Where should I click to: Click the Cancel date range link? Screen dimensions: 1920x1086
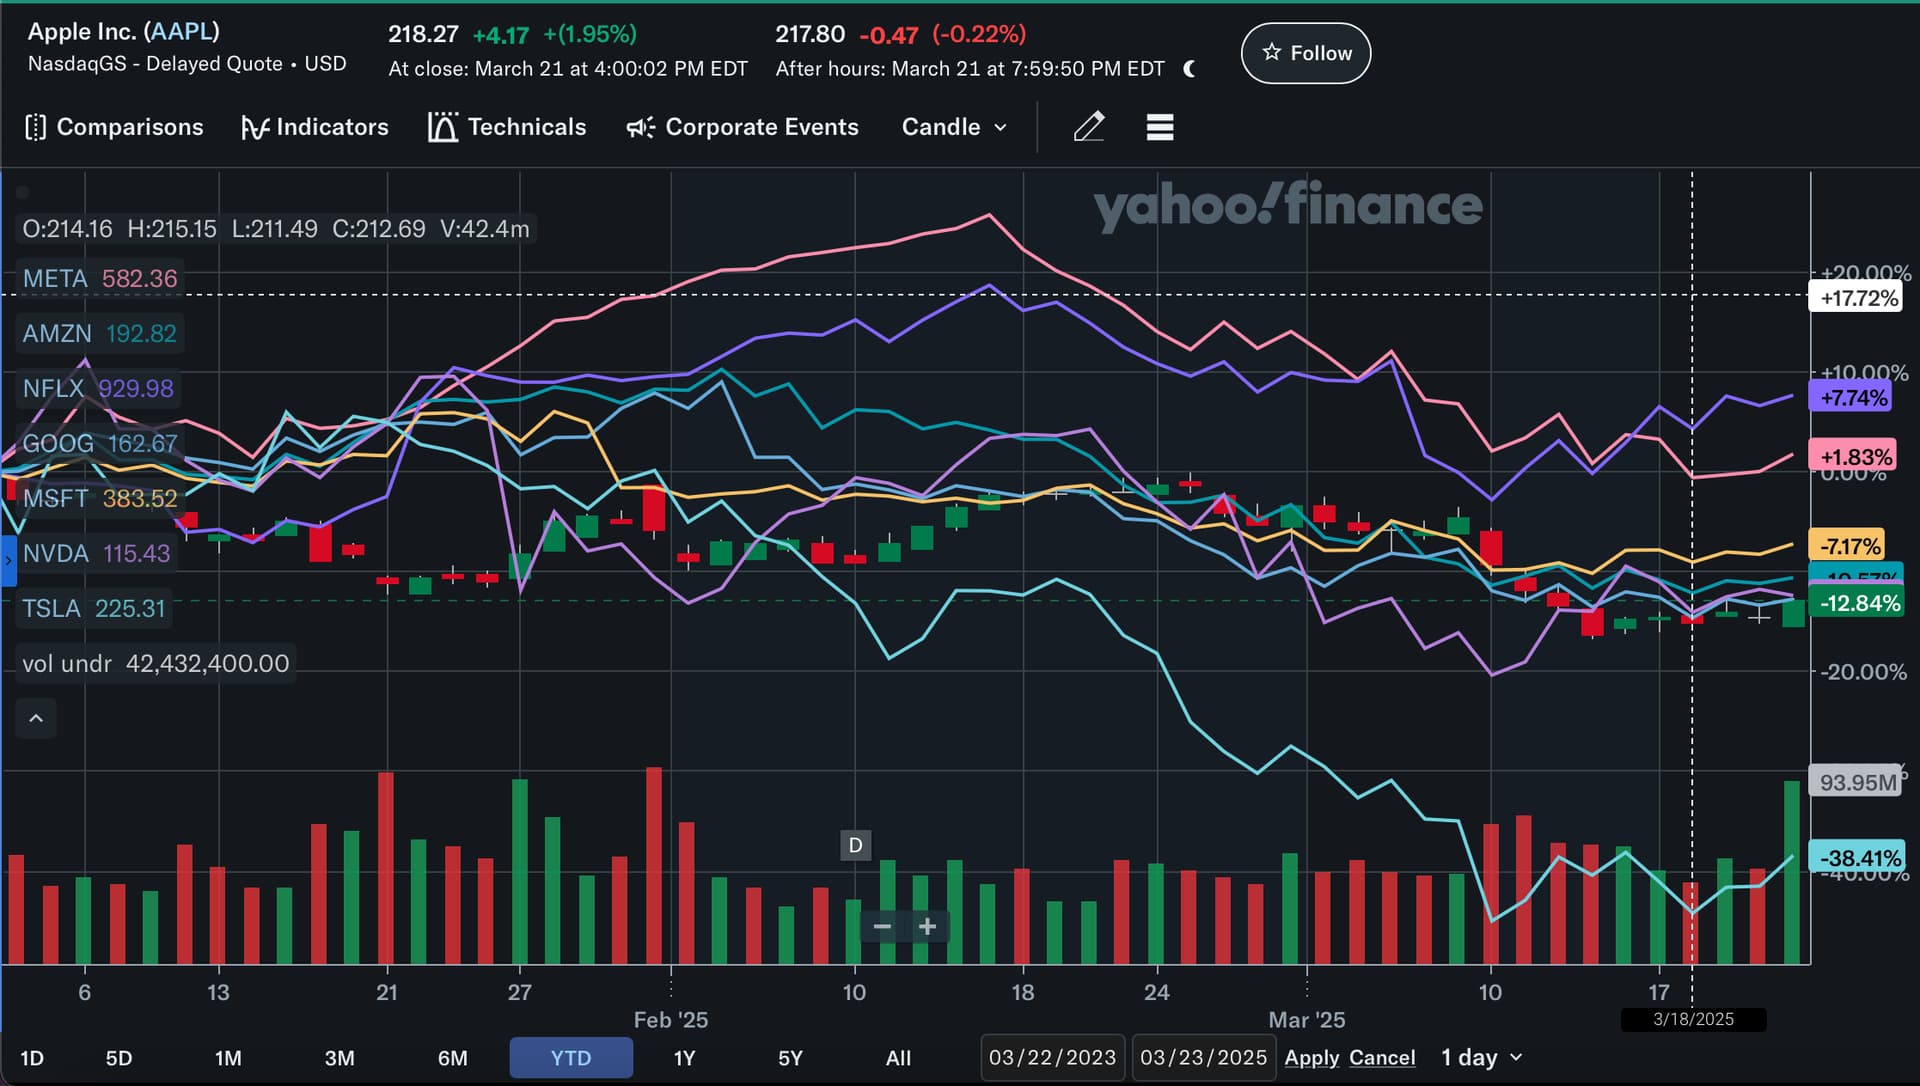pos(1382,1058)
